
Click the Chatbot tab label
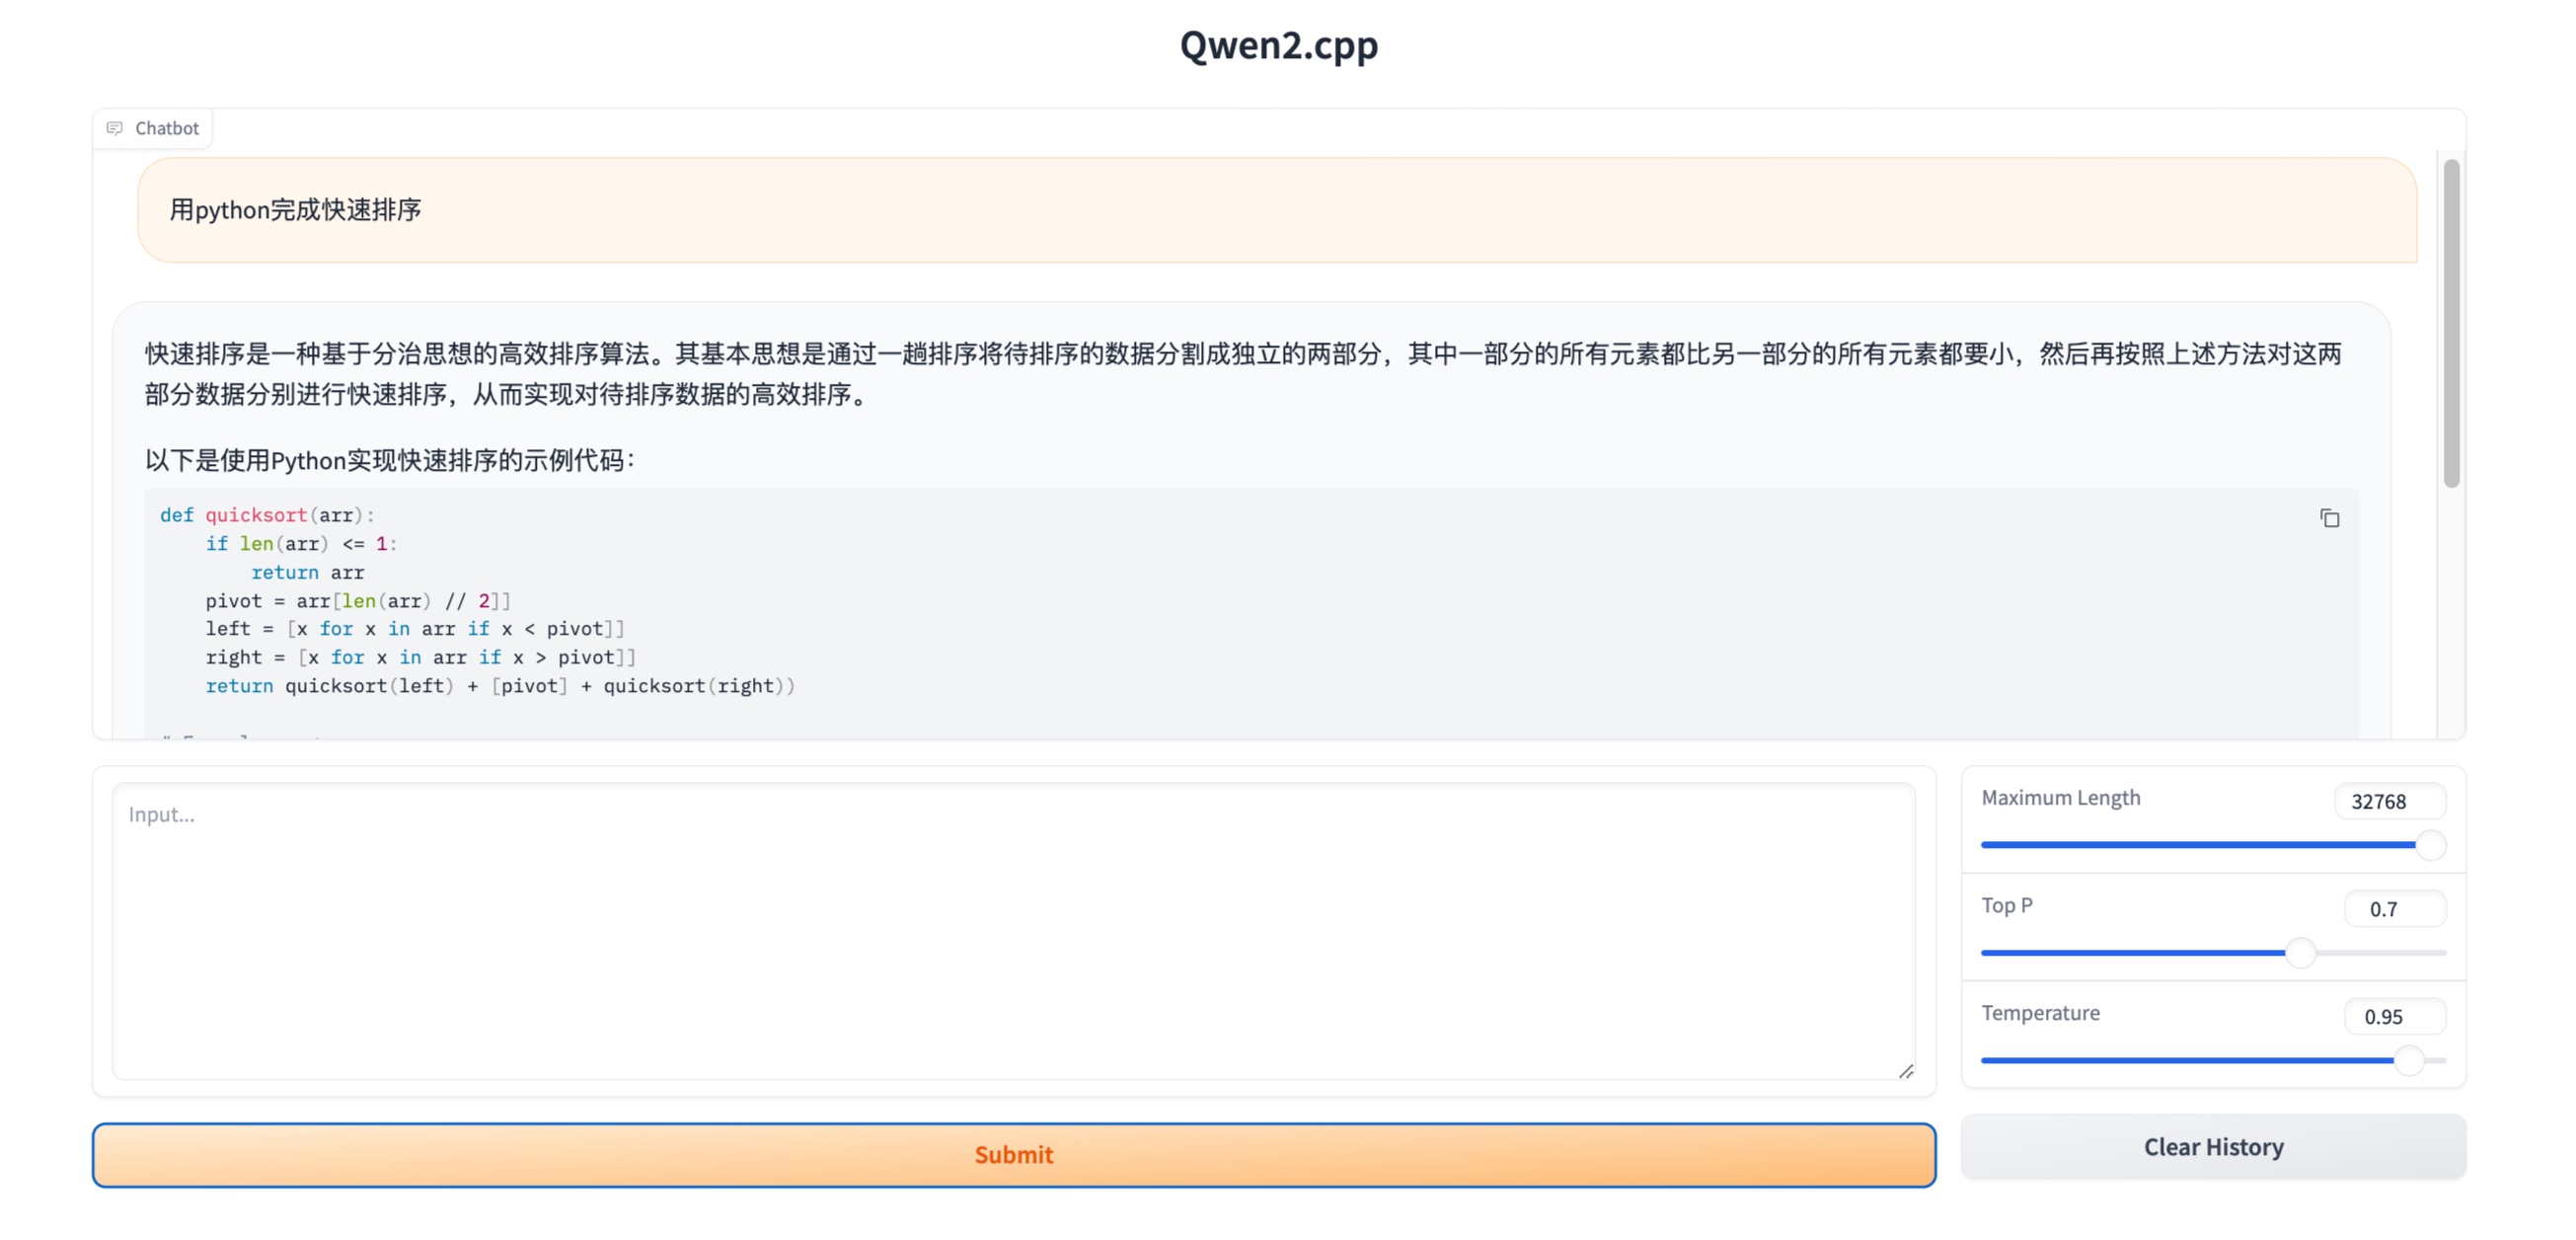pyautogui.click(x=166, y=128)
